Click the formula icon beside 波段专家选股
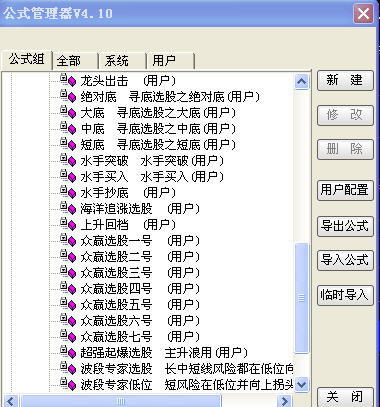 pos(68,368)
